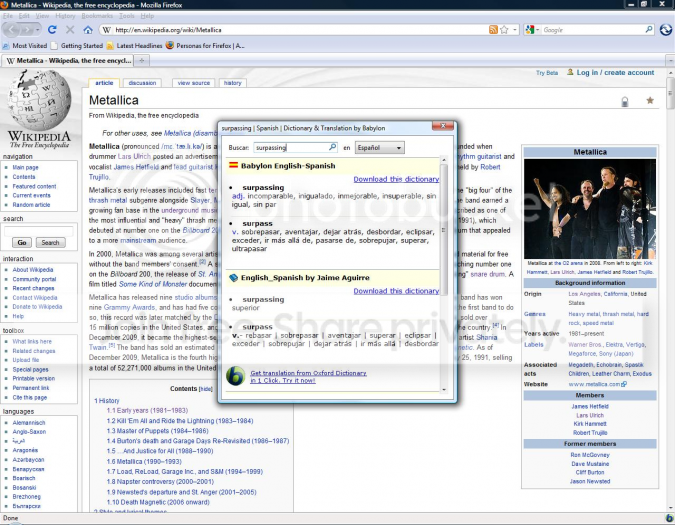Open the Bookmarks menu
Image resolution: width=675 pixels, height=525 pixels.
[96, 16]
